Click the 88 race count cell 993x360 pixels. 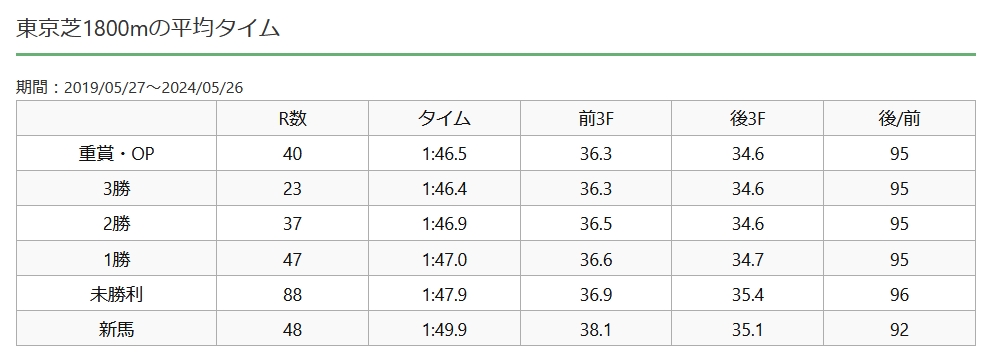293,295
